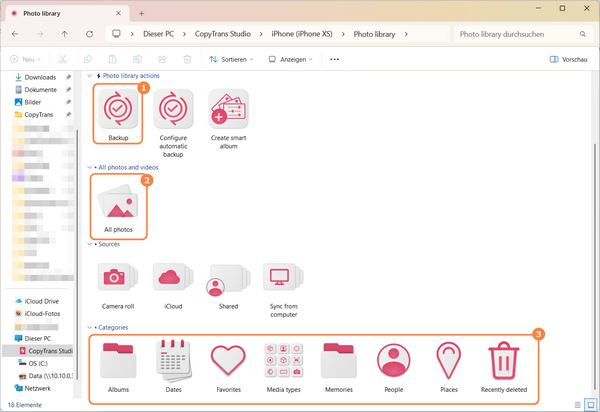The image size is (600, 412).
Task: Select the Photo library tab
Action: [62, 12]
